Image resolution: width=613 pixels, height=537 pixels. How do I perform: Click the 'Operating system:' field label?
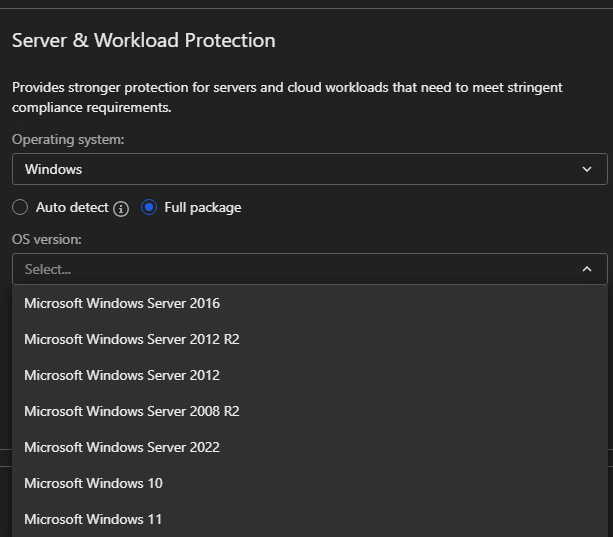point(68,140)
